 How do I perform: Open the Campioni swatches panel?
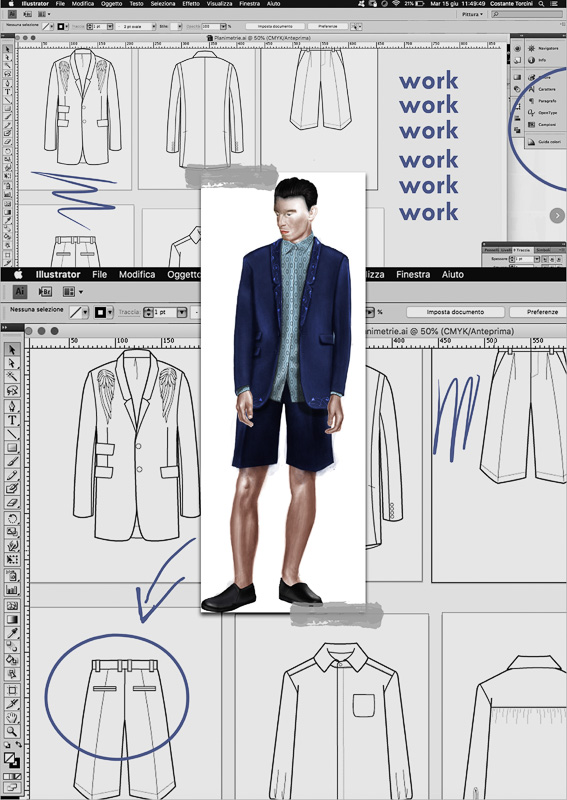[x=542, y=125]
